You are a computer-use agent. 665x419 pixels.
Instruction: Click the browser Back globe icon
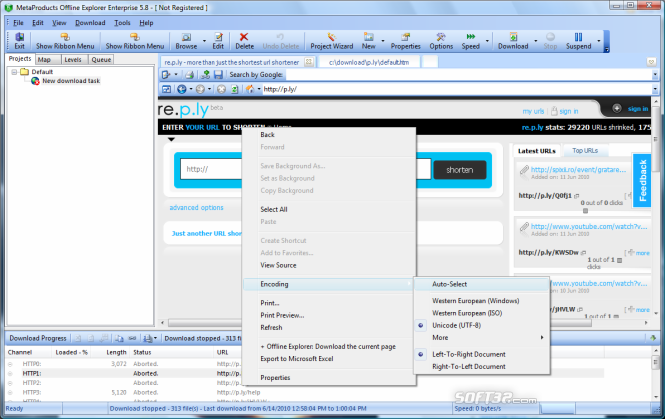pyautogui.click(x=182, y=89)
